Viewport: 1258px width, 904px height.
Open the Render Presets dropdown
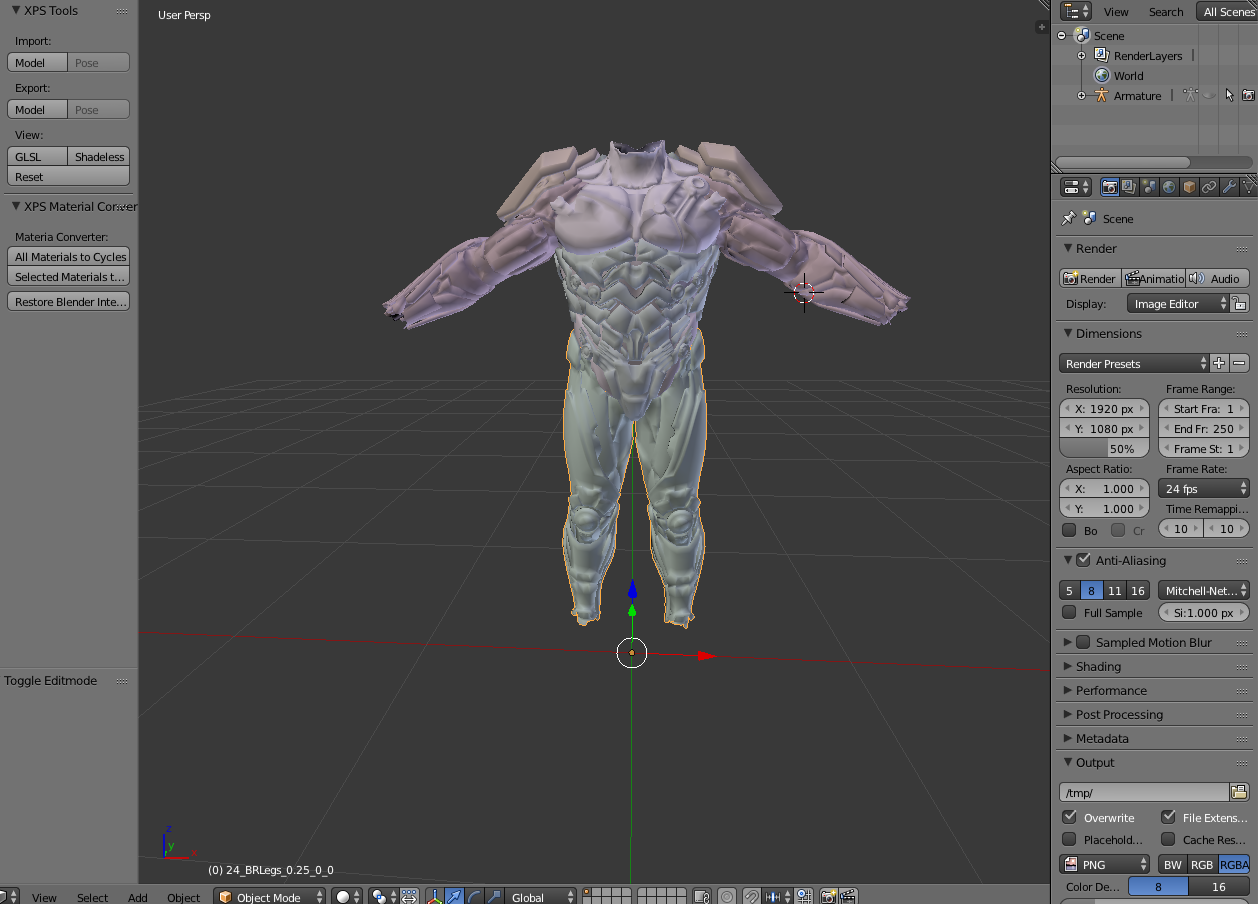point(1134,363)
